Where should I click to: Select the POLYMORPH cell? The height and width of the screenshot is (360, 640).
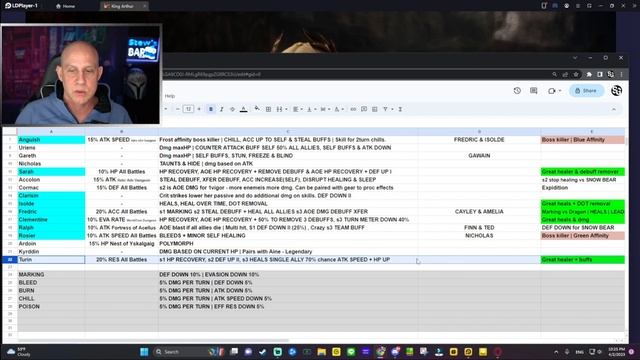tap(288, 243)
